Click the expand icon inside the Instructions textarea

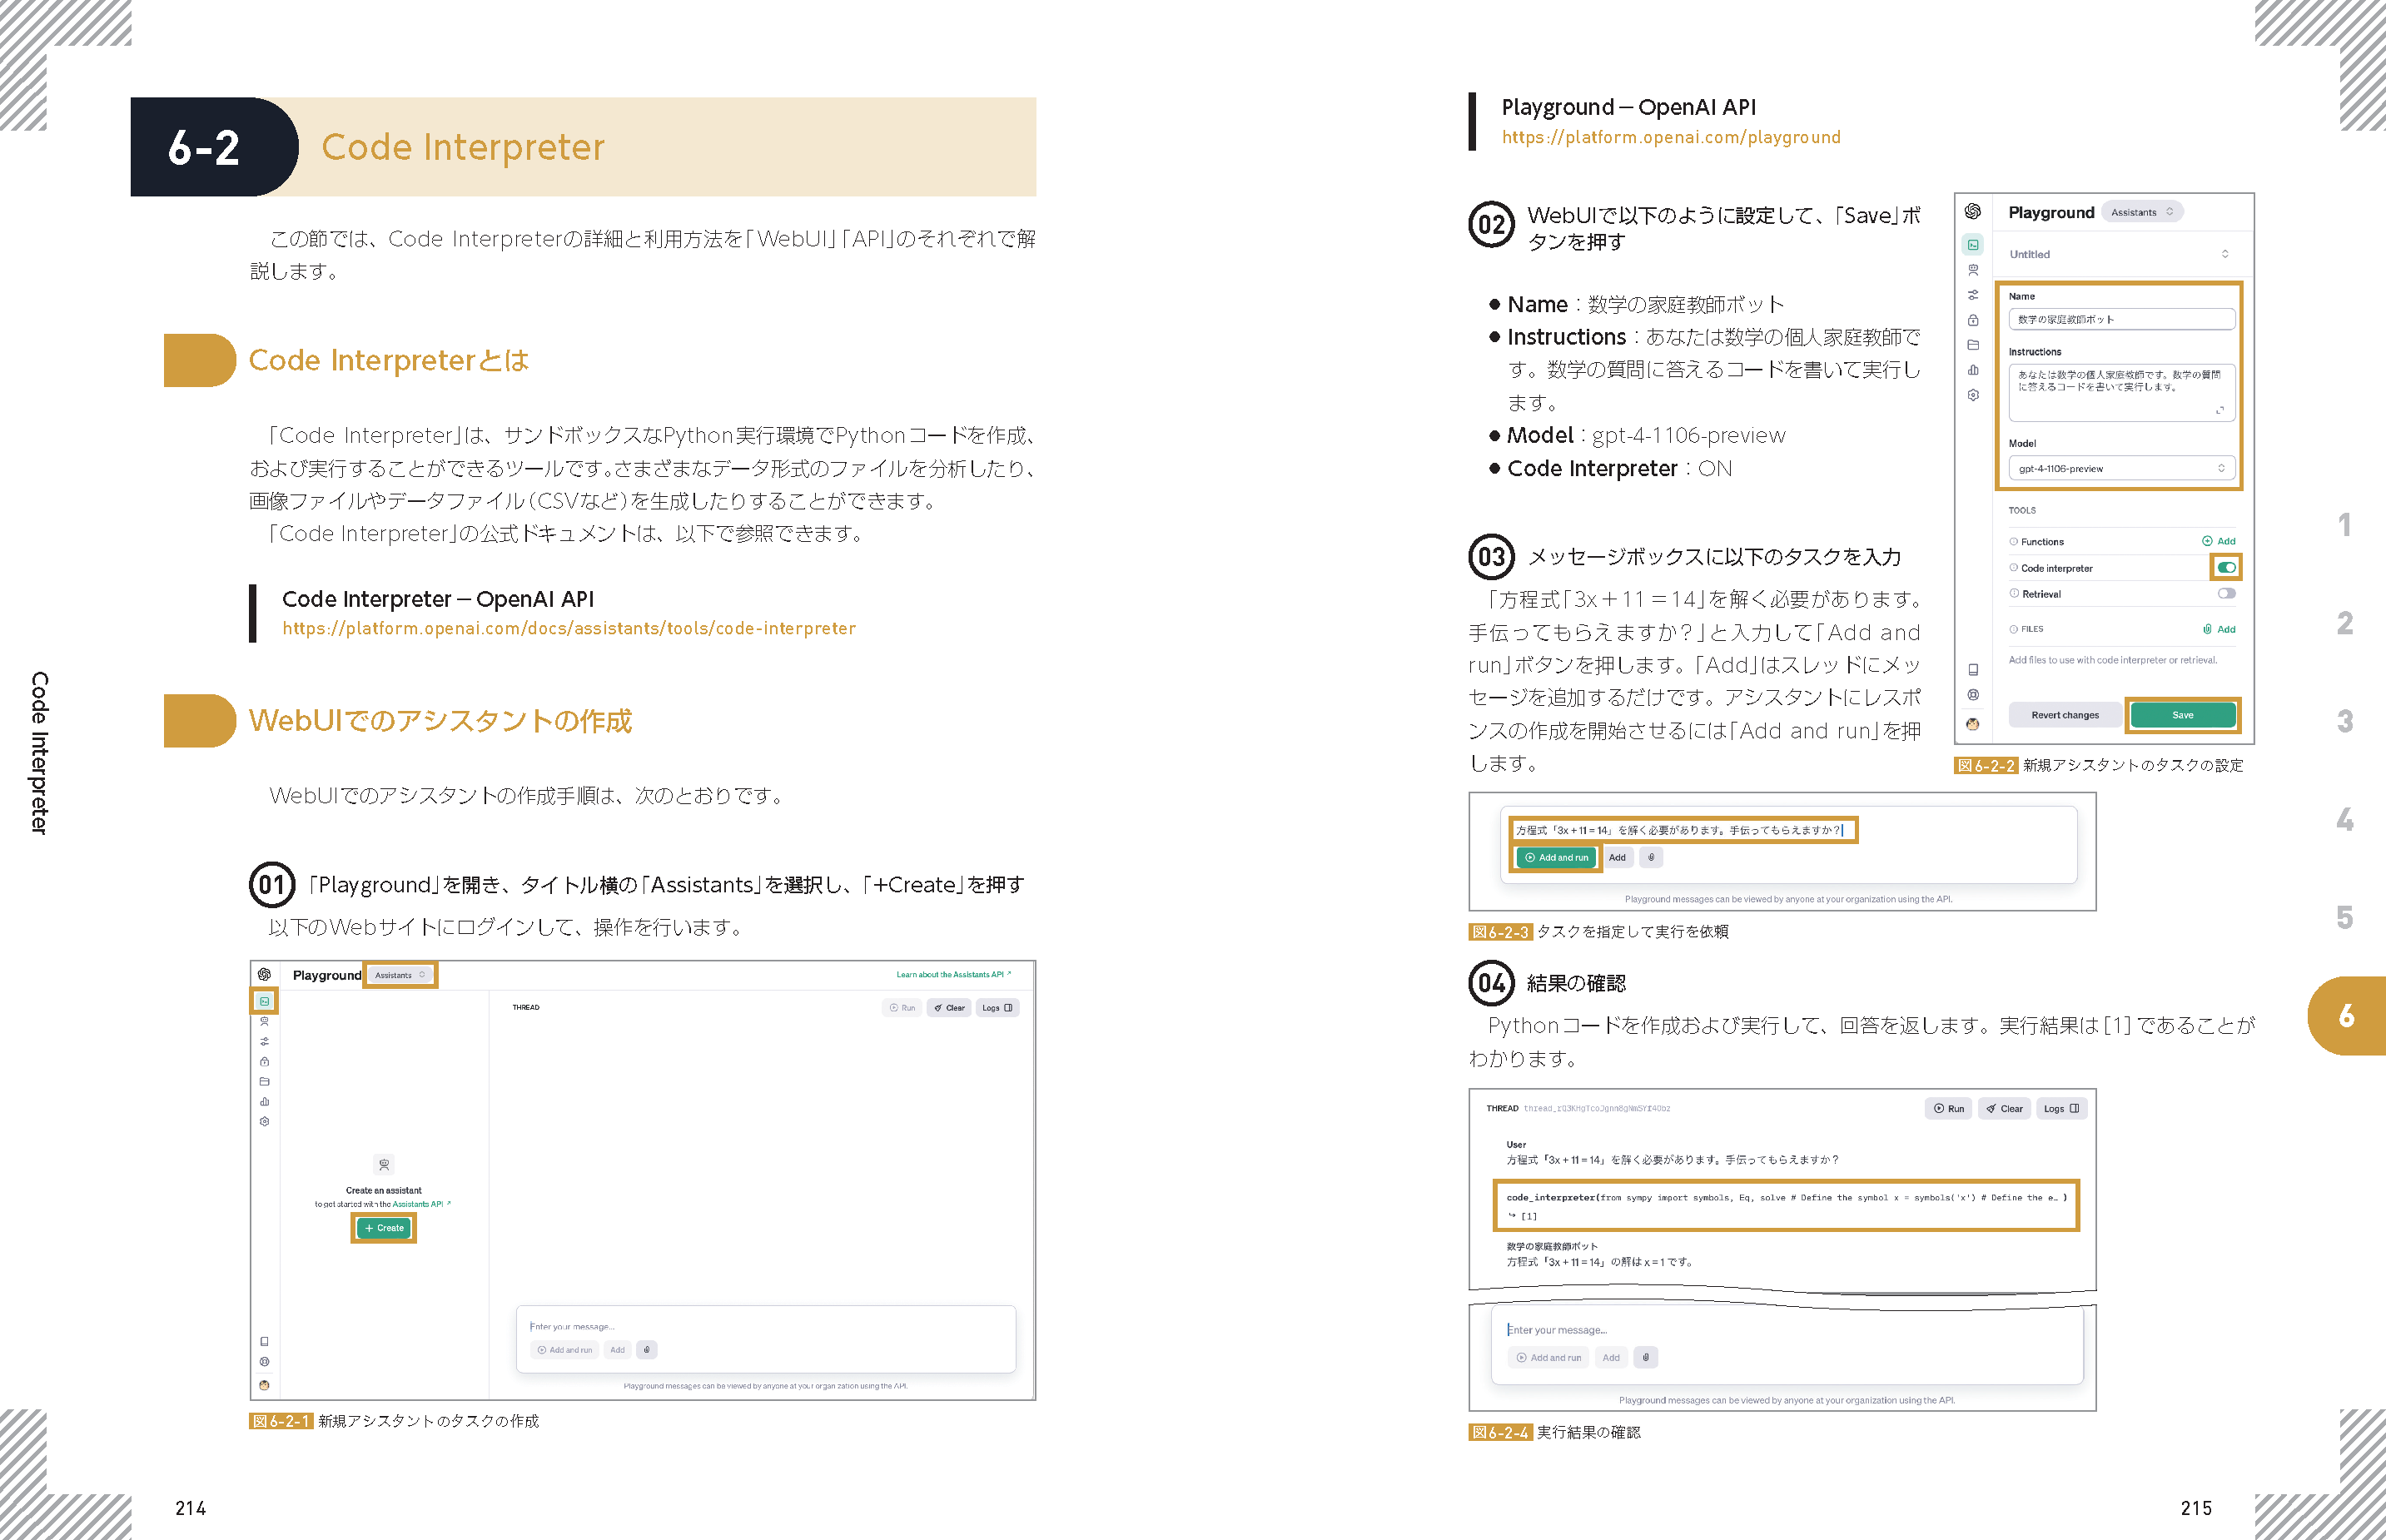pyautogui.click(x=2219, y=410)
